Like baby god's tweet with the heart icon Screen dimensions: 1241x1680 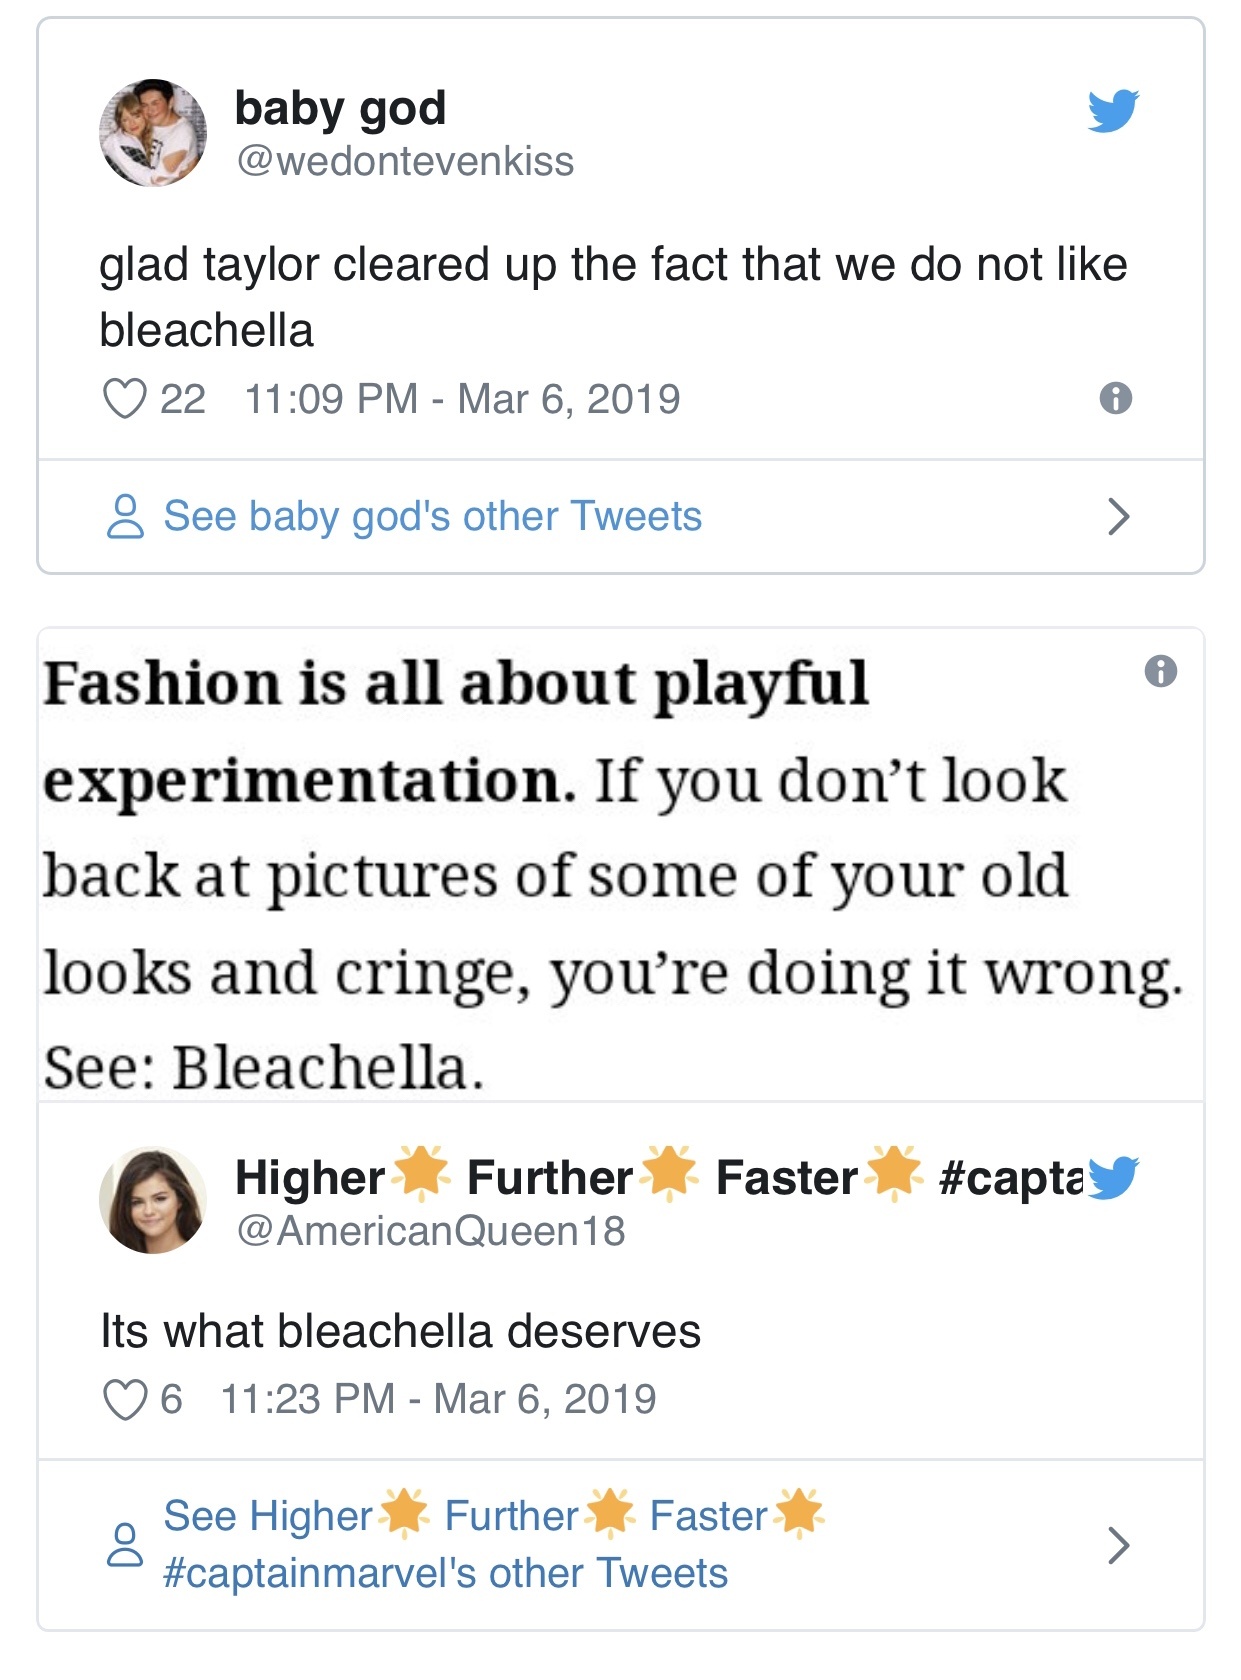click(x=125, y=399)
